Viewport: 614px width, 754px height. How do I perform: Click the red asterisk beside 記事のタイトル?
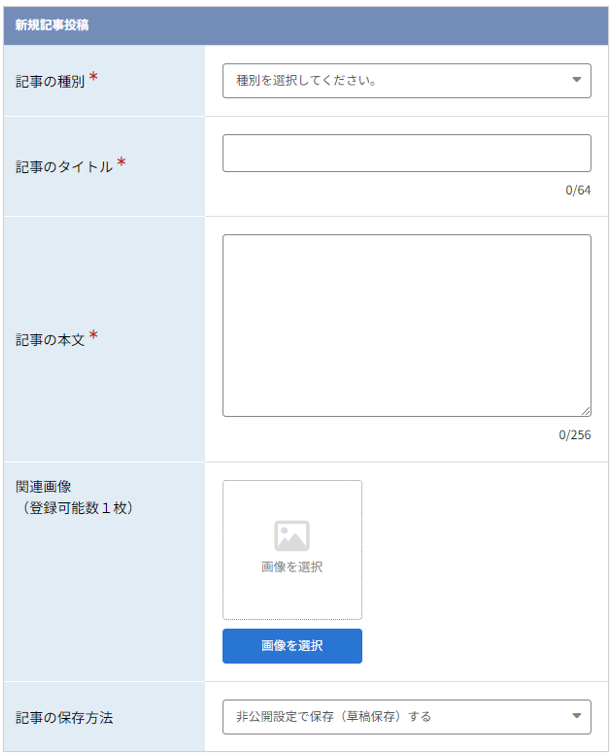(122, 162)
